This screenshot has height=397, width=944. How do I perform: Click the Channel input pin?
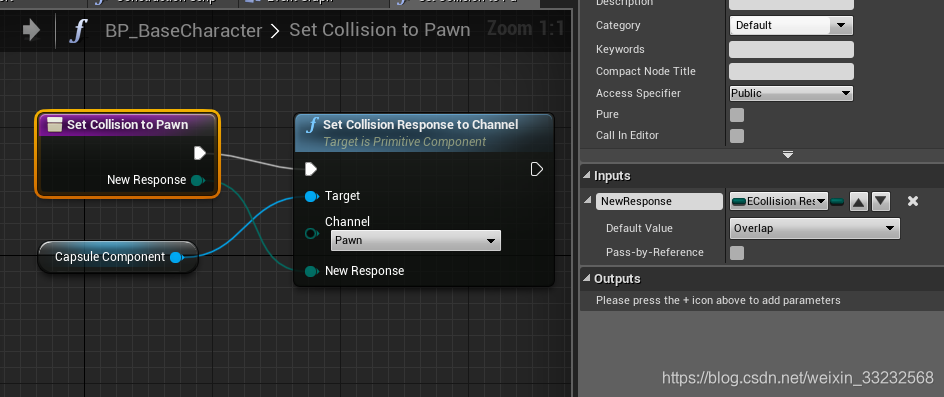311,233
